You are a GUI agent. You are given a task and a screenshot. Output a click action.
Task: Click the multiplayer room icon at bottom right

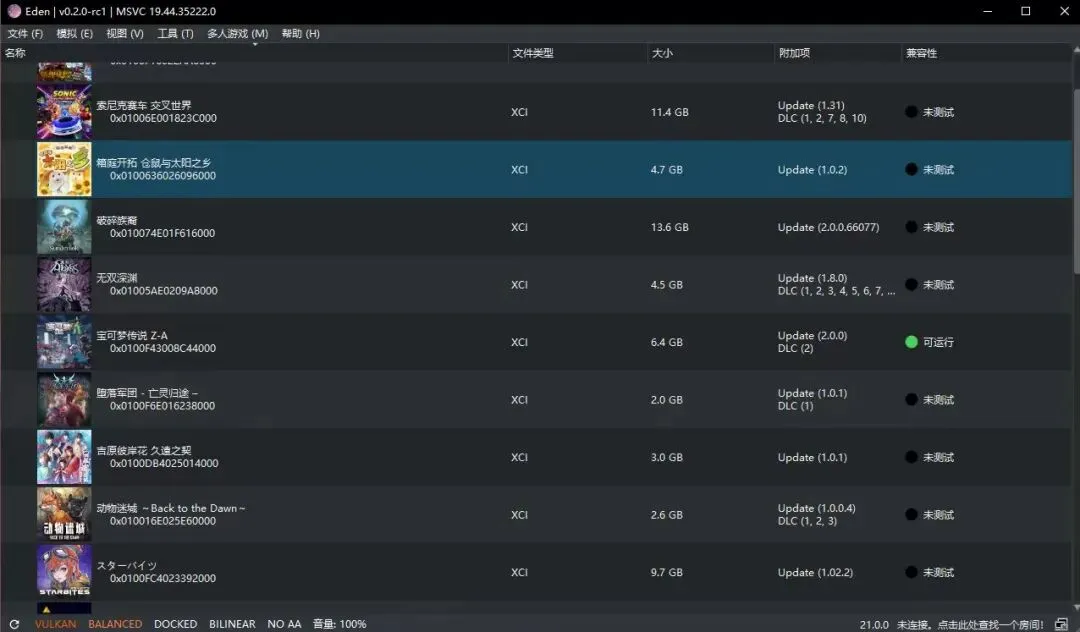[x=1061, y=624]
